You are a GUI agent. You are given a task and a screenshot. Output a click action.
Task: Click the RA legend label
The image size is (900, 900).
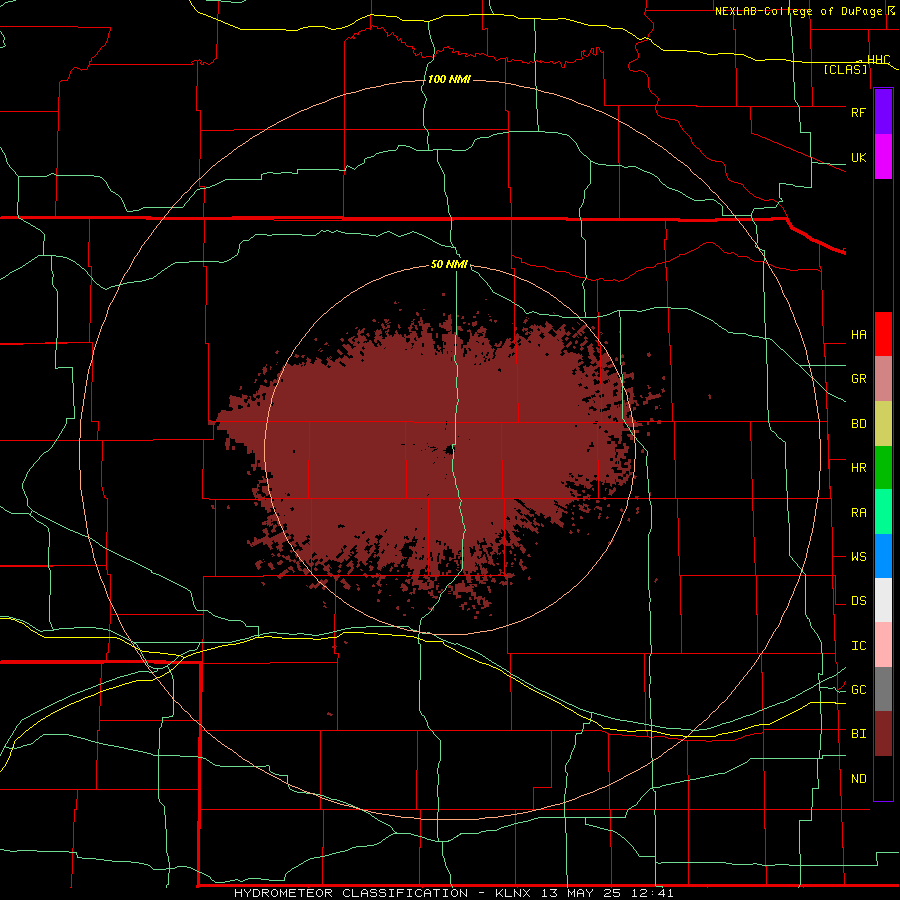coord(858,513)
